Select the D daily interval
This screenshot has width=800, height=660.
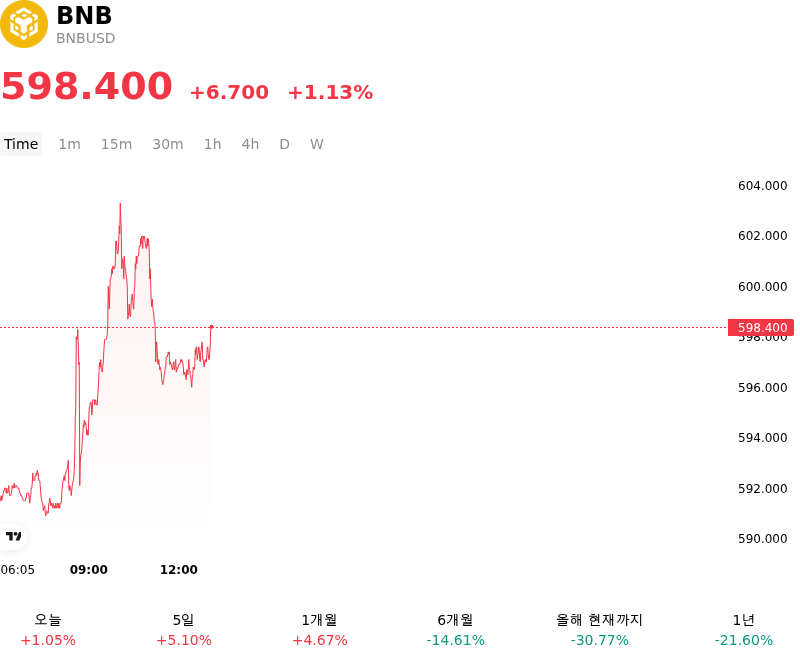[x=285, y=144]
